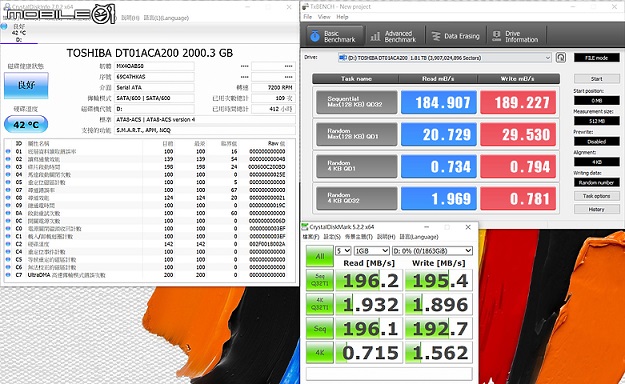Click the blue 良好 health status button

click(x=26, y=85)
